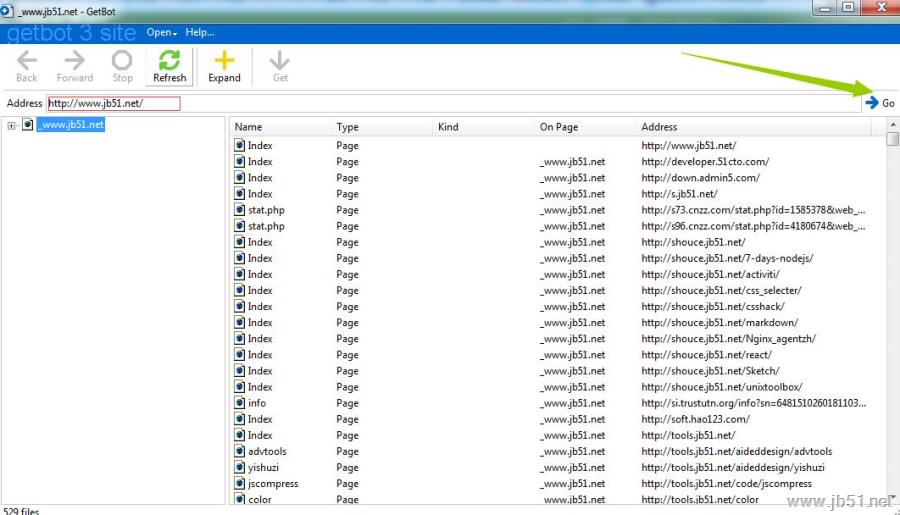Screen dimensions: 900x515
Task: Select the jscompress row in file list
Action: point(272,483)
